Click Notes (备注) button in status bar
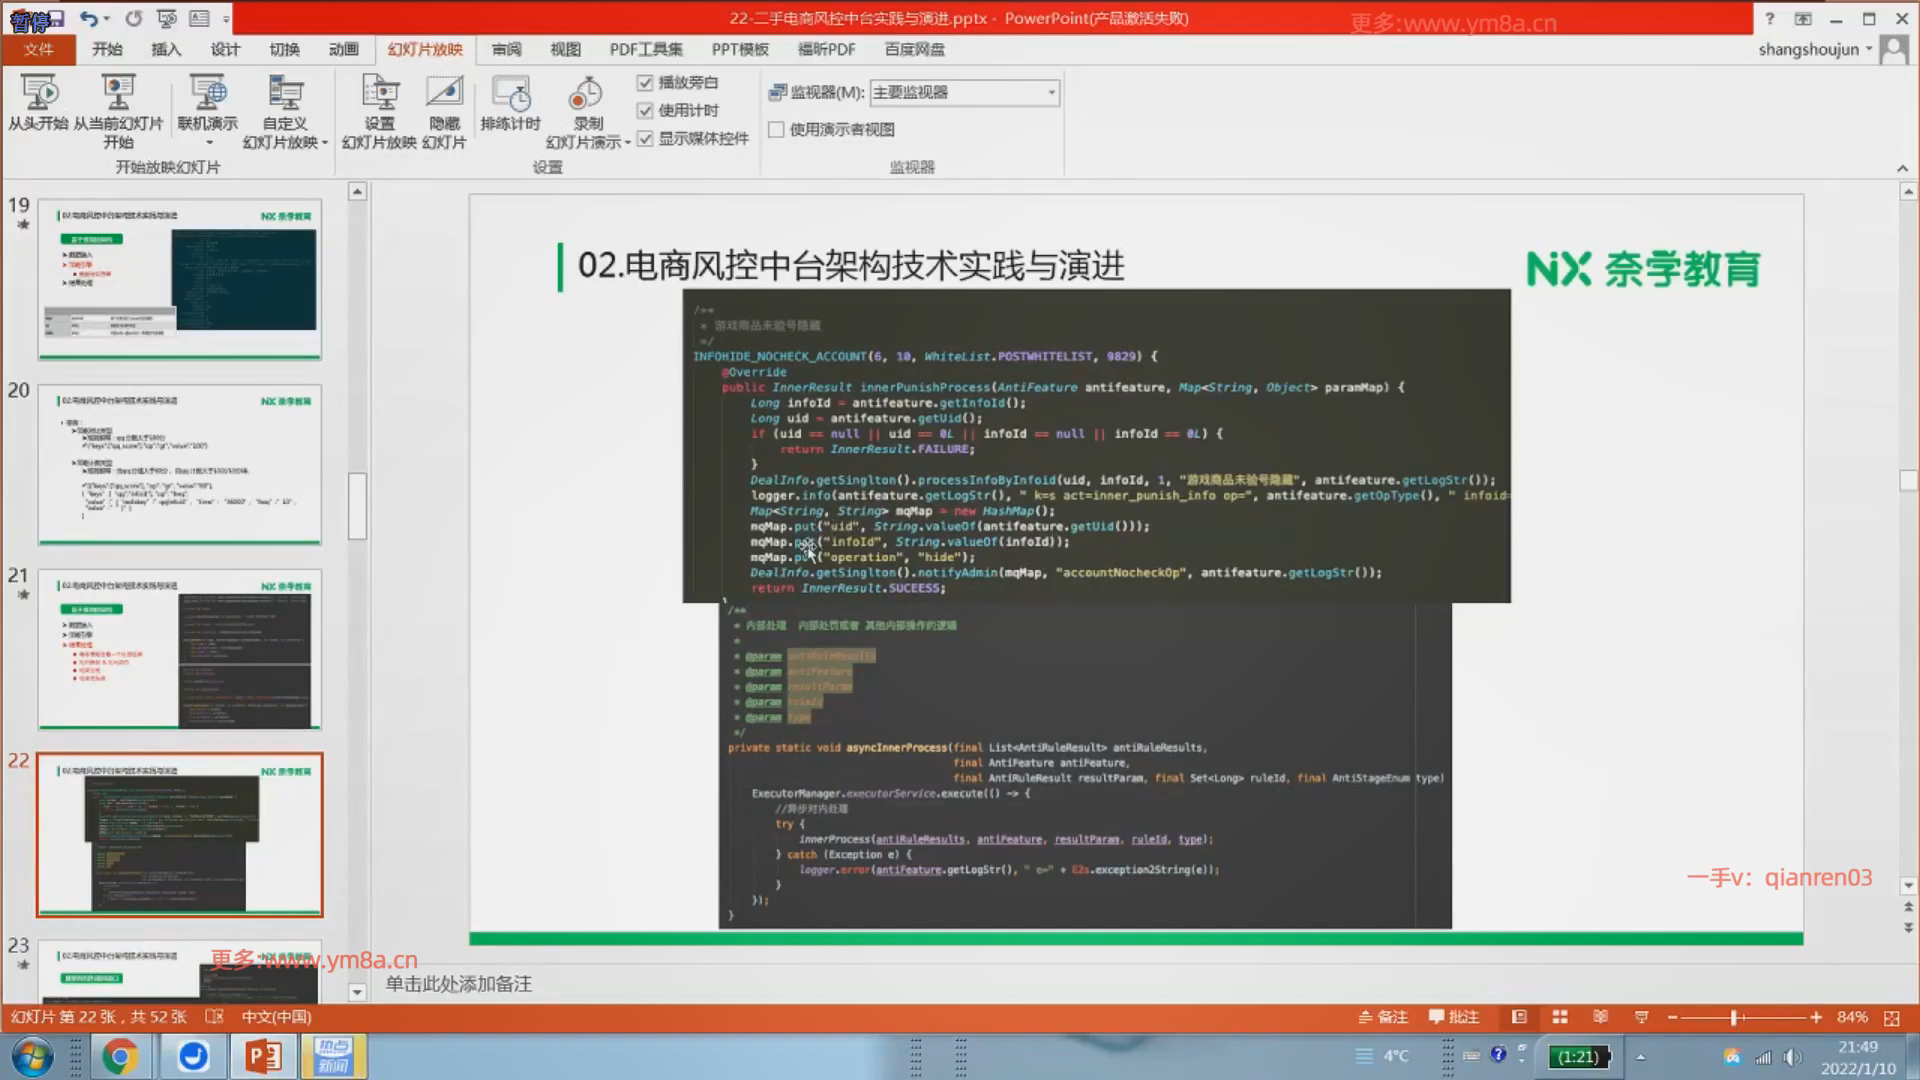The height and width of the screenshot is (1080, 1920). click(x=1383, y=1017)
